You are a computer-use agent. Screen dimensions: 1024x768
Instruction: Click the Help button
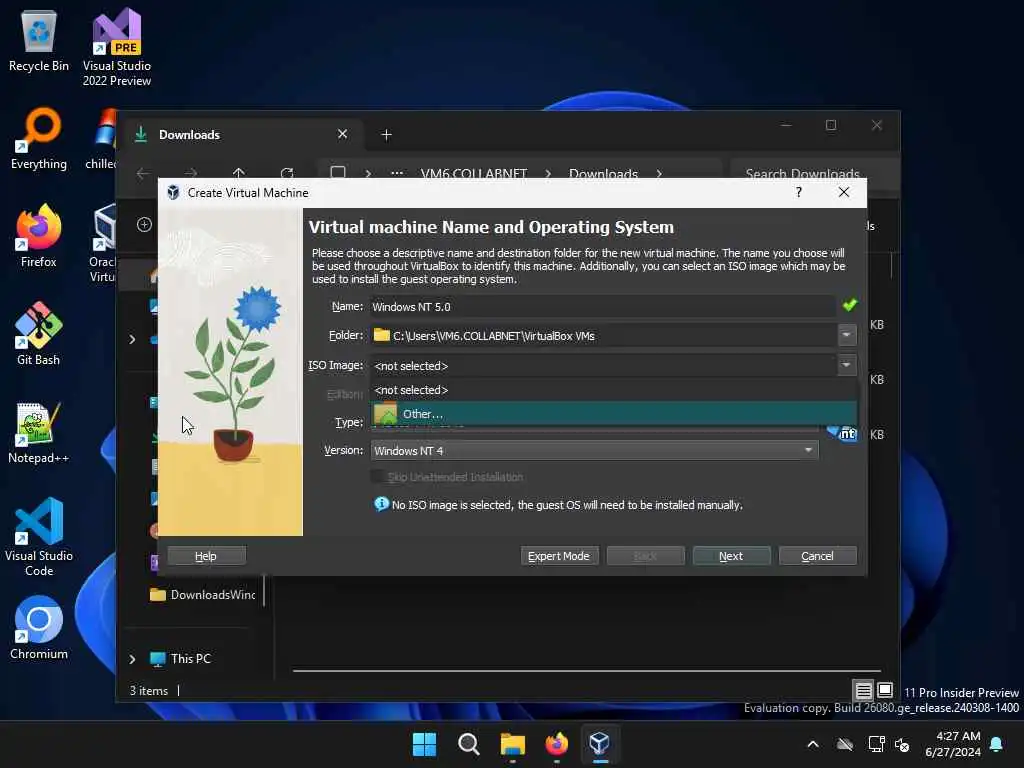(206, 556)
